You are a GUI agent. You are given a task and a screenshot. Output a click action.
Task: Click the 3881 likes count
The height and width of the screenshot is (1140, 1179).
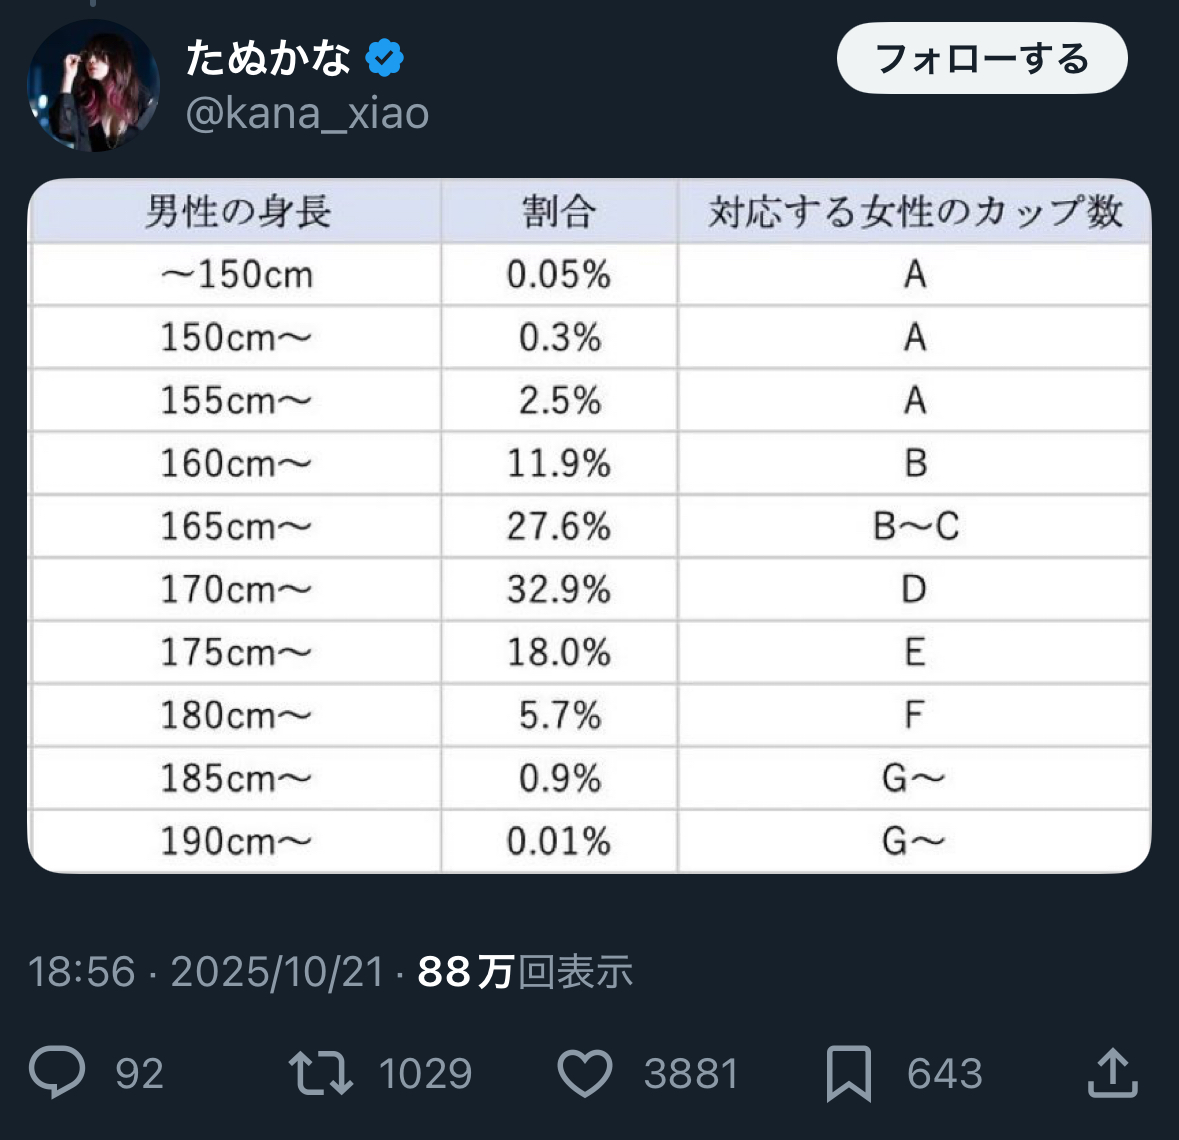pyautogui.click(x=690, y=1074)
